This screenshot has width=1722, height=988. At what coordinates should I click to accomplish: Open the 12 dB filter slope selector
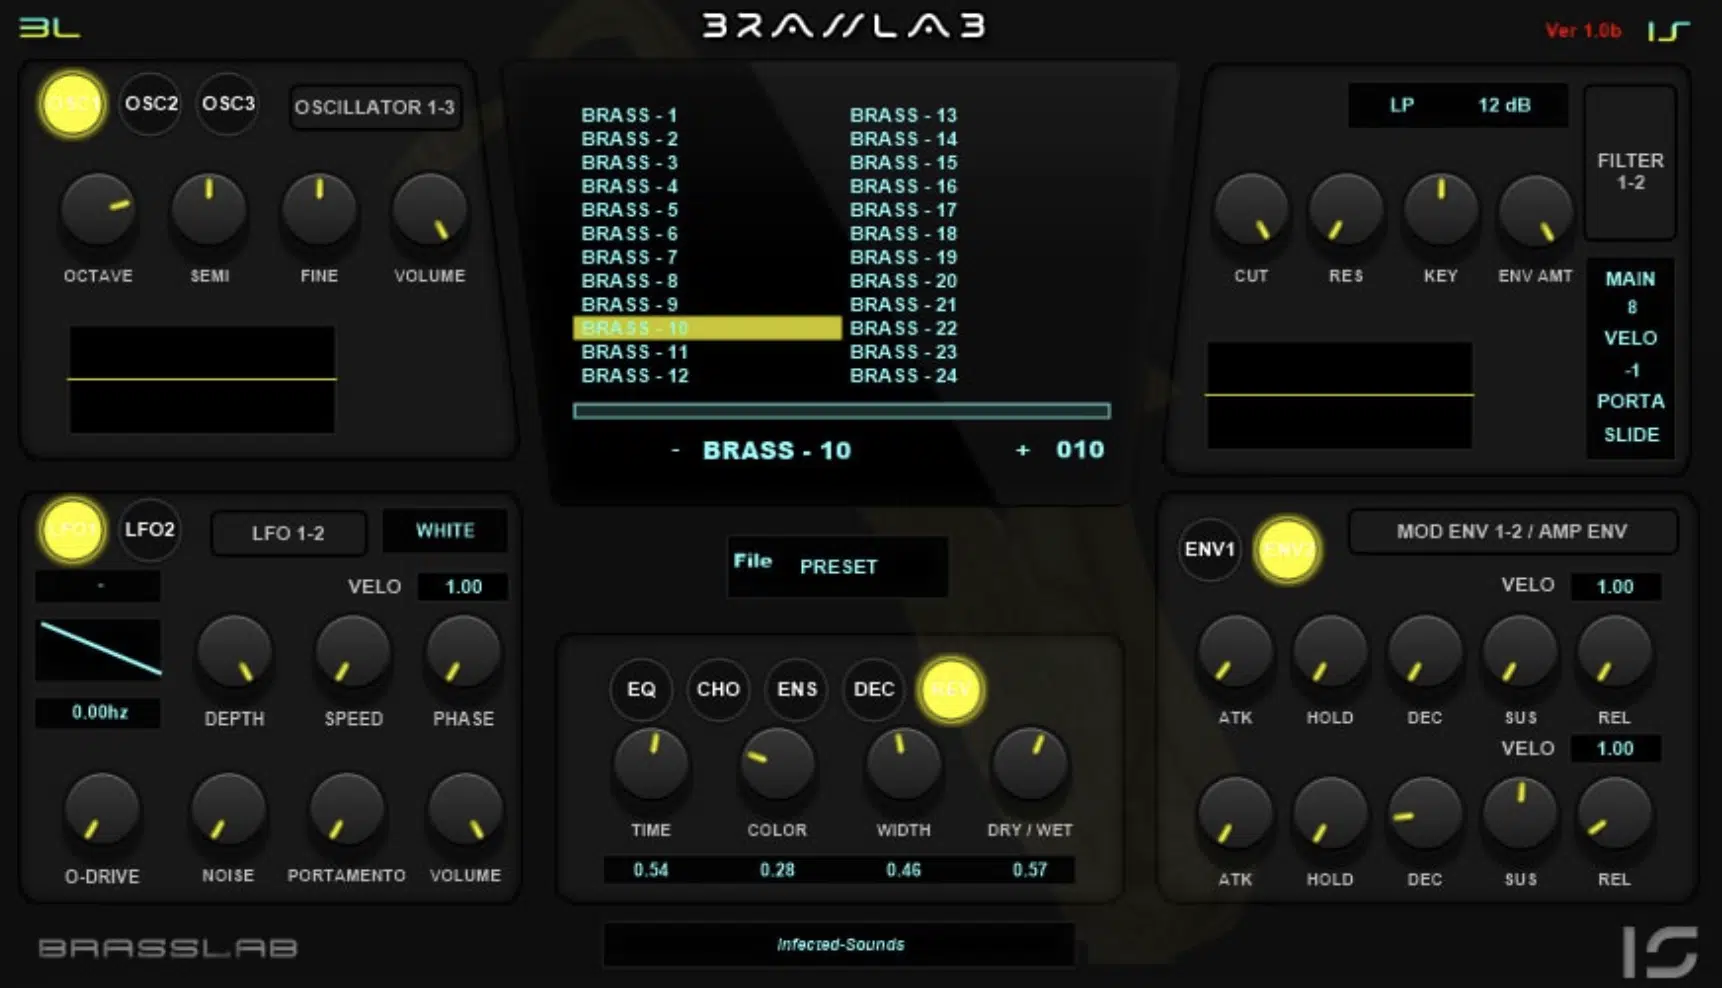tap(1505, 105)
